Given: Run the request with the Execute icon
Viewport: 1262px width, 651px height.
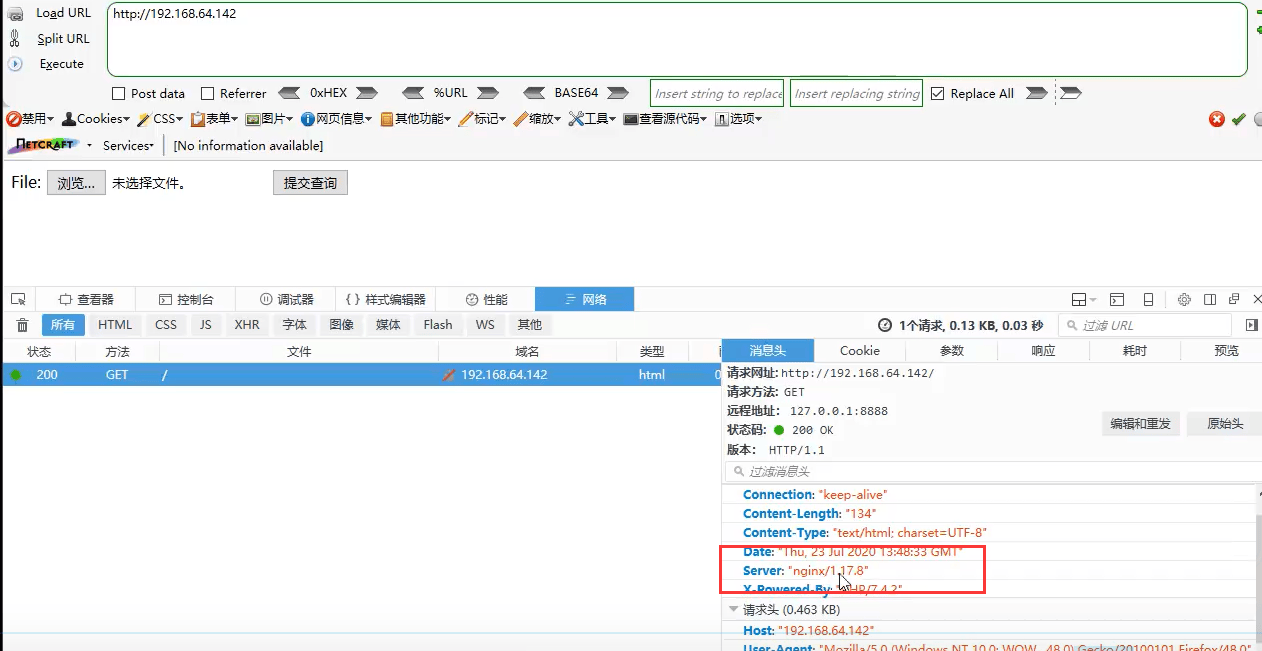Looking at the screenshot, I should 14,64.
